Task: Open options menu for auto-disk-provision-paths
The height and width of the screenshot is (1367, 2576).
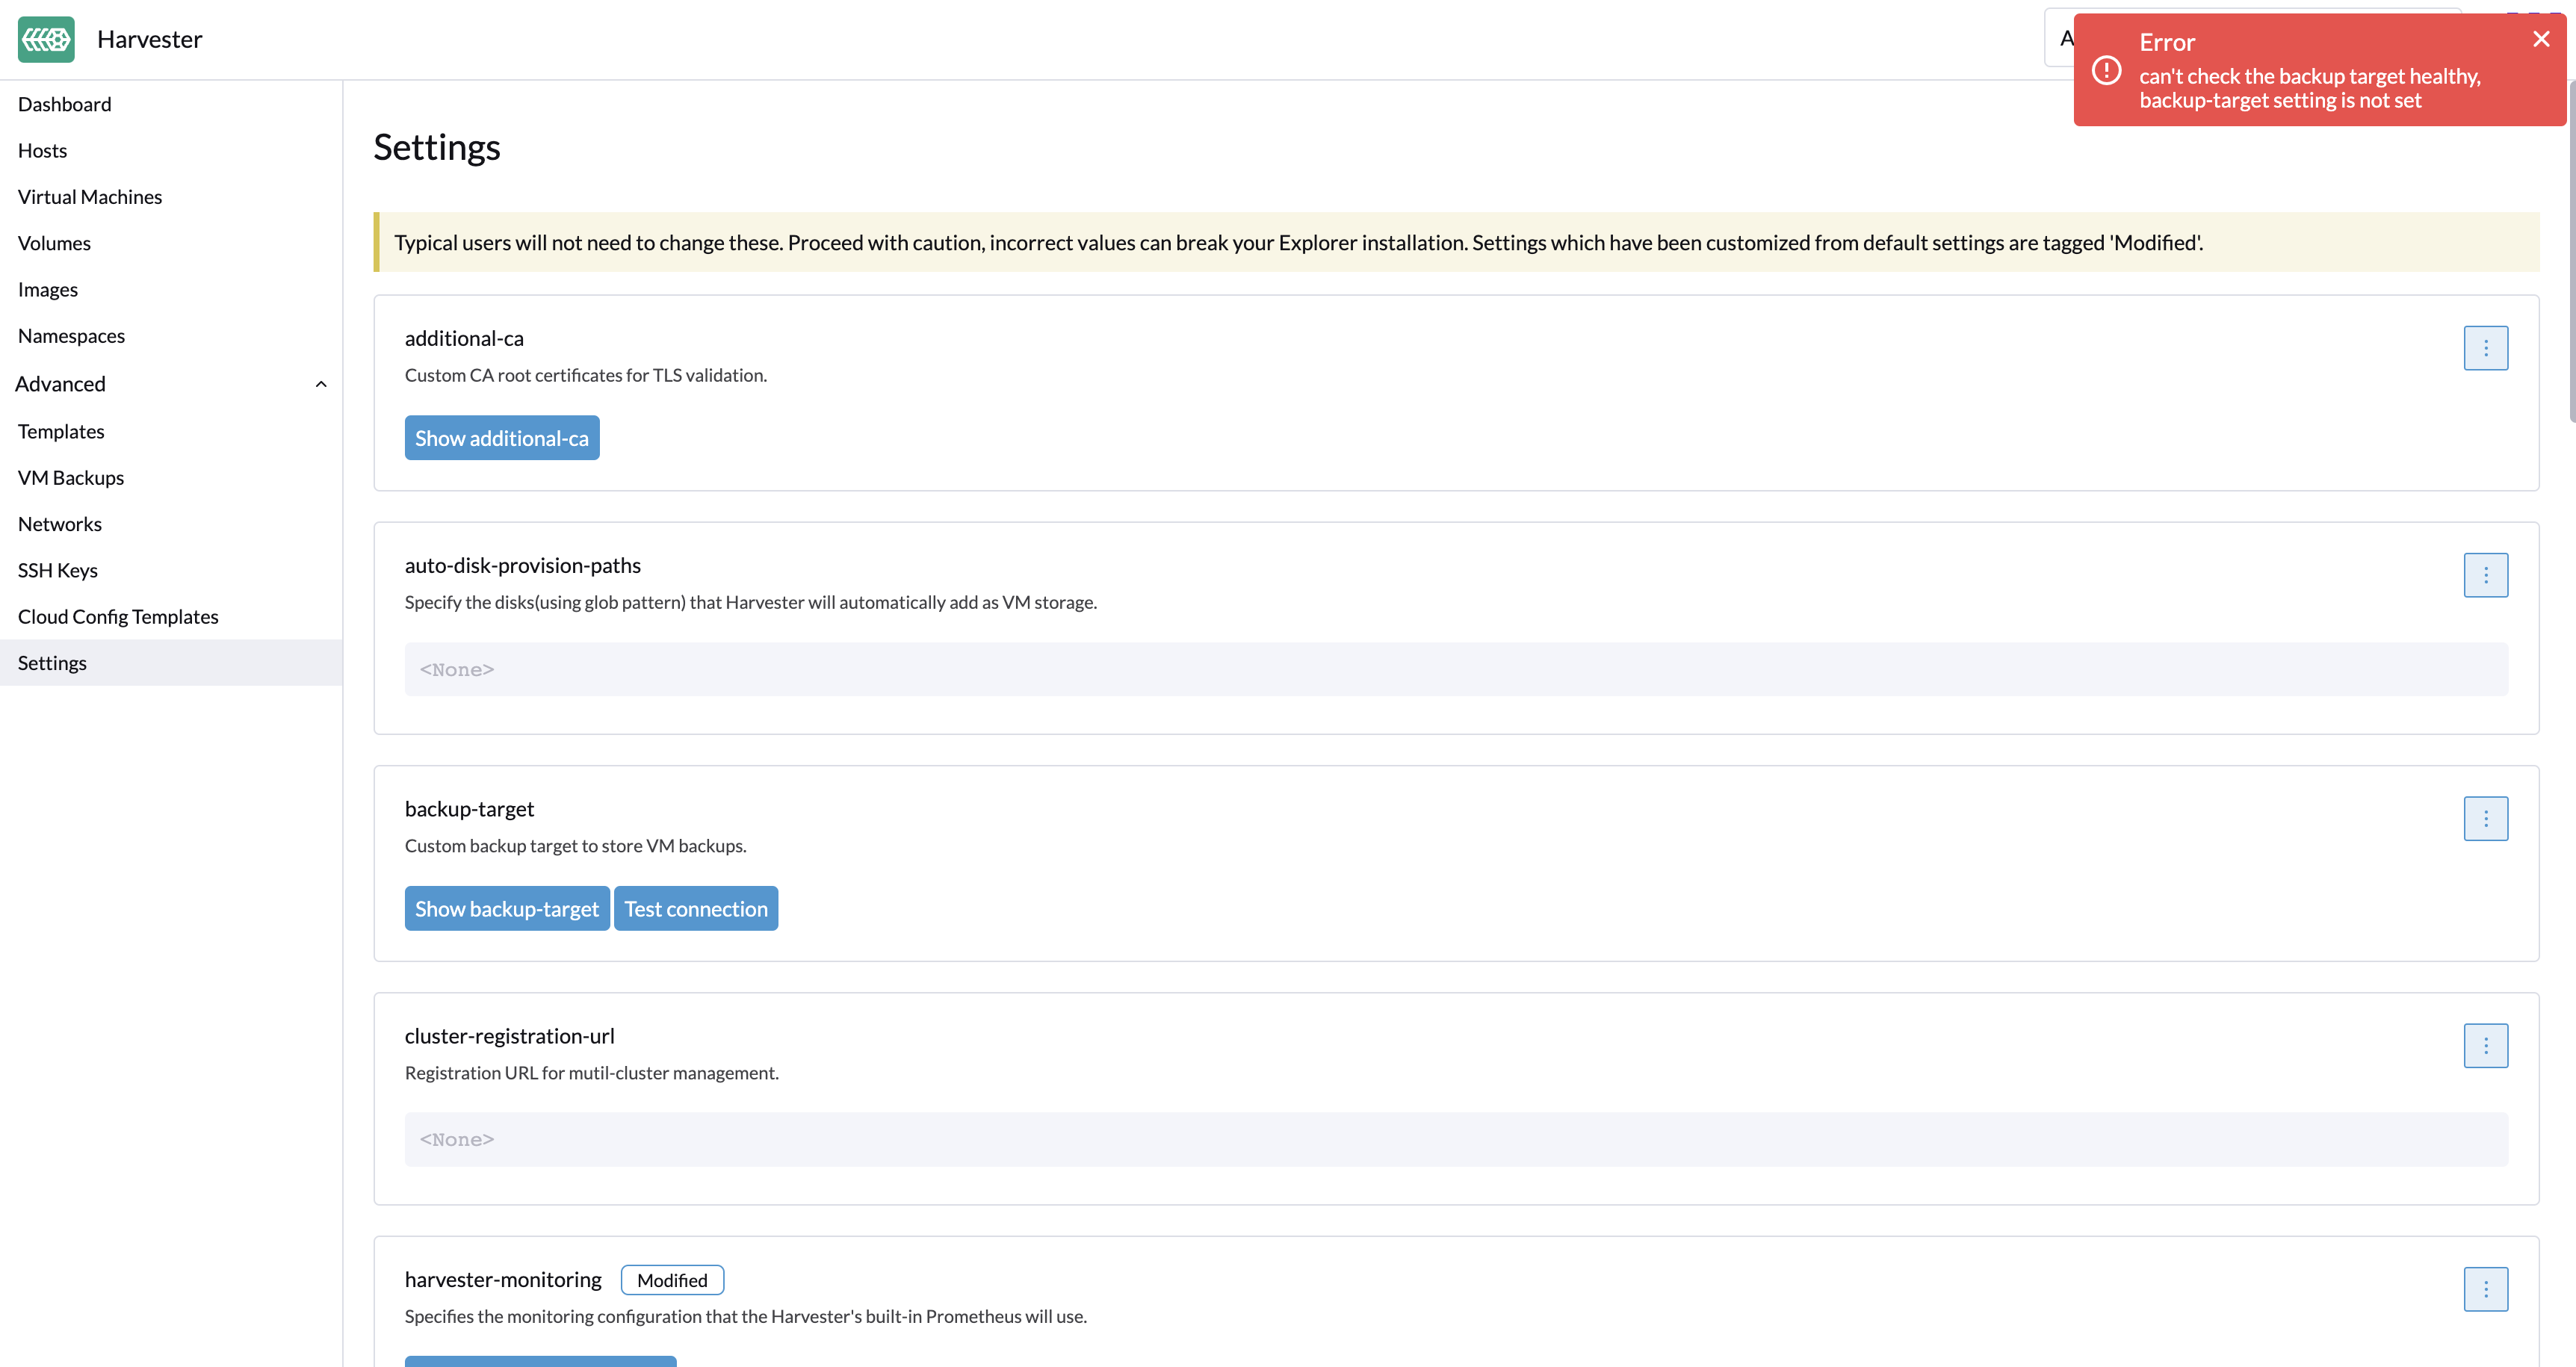Action: click(2486, 574)
